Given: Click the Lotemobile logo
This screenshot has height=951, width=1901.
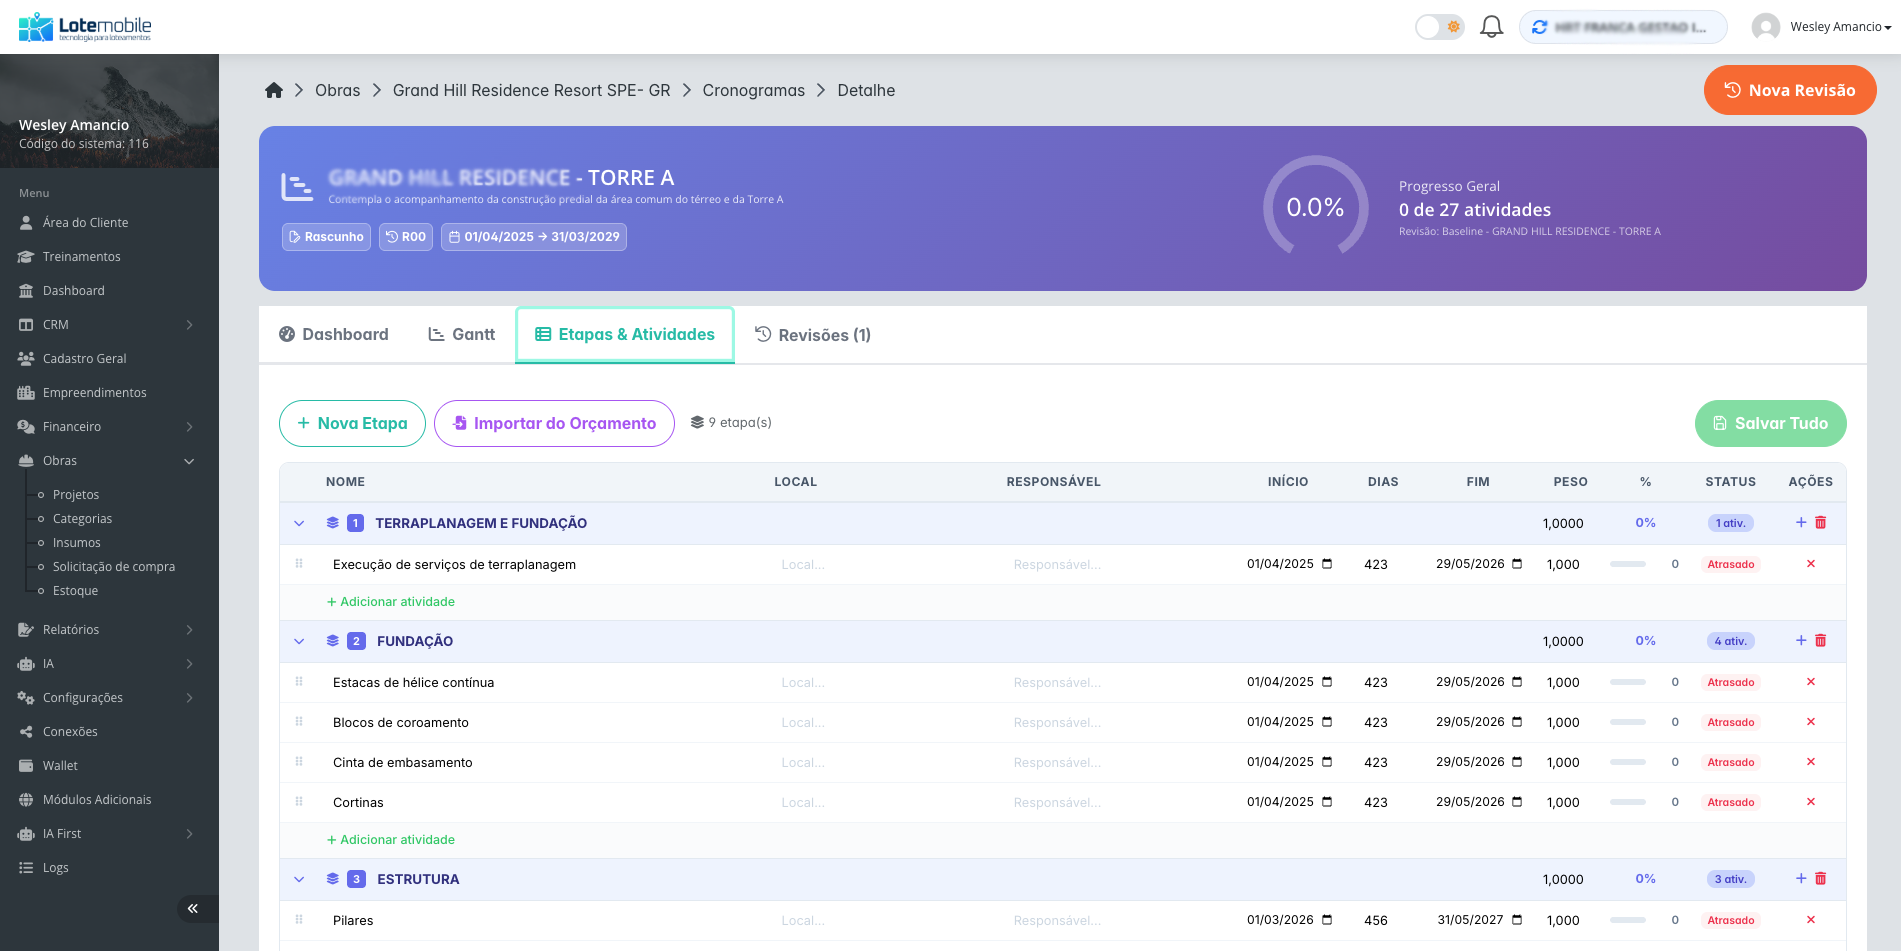Looking at the screenshot, I should click(x=86, y=27).
